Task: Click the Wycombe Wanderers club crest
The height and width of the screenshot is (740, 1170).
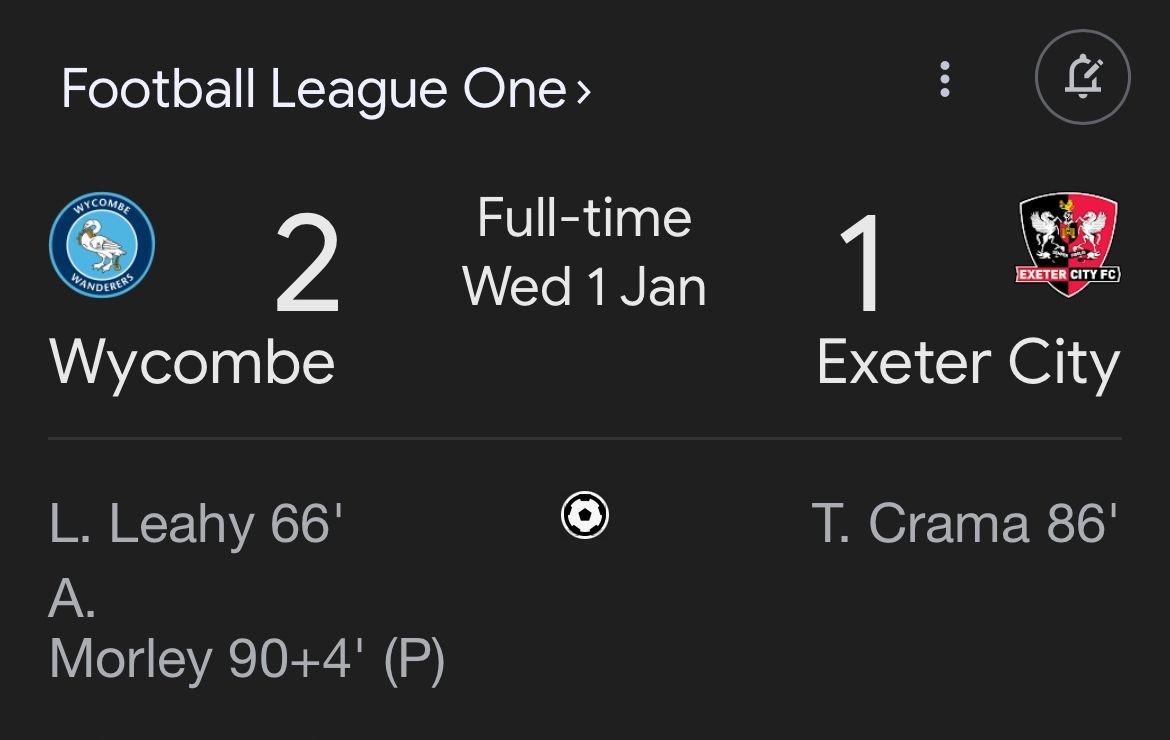Action: coord(102,246)
